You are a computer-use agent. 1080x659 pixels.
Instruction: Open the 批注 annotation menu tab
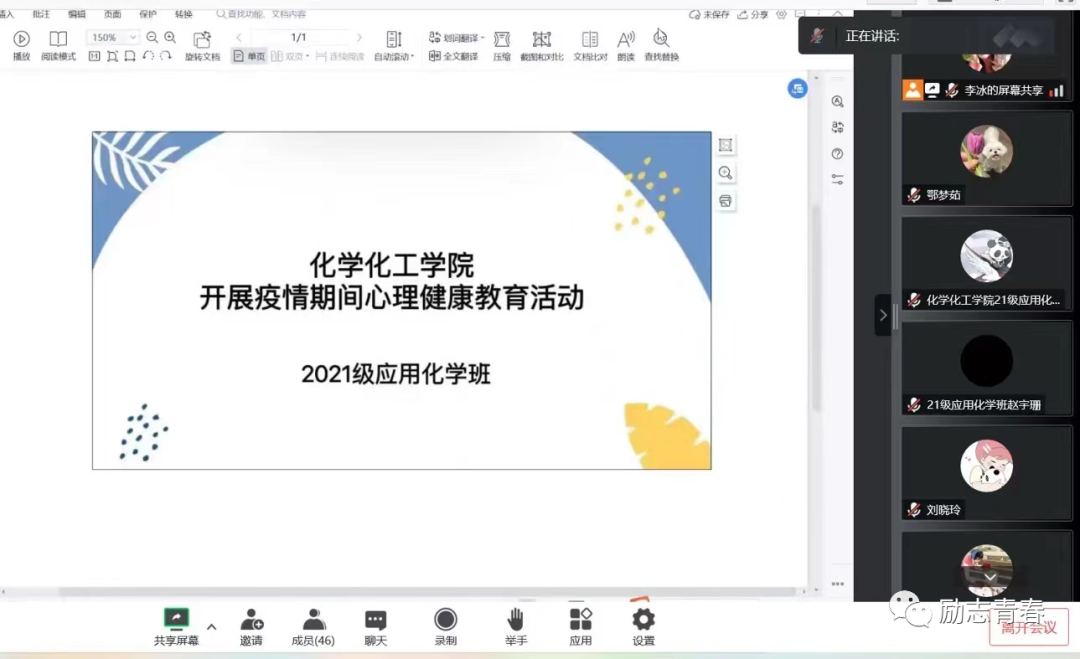click(41, 14)
